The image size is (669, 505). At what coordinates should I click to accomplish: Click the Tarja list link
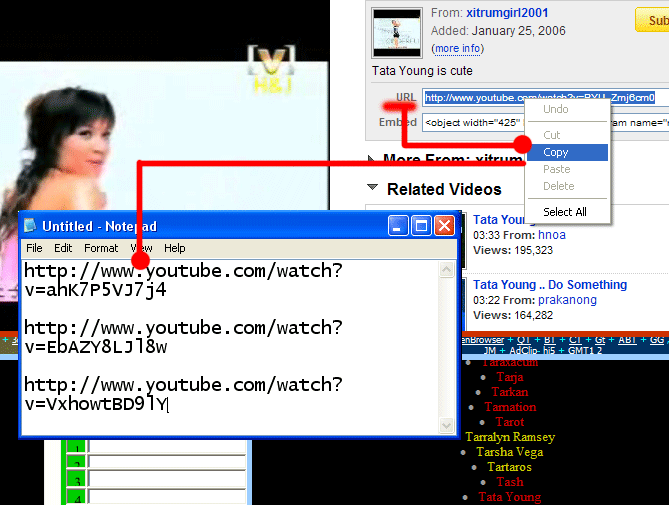click(x=510, y=377)
